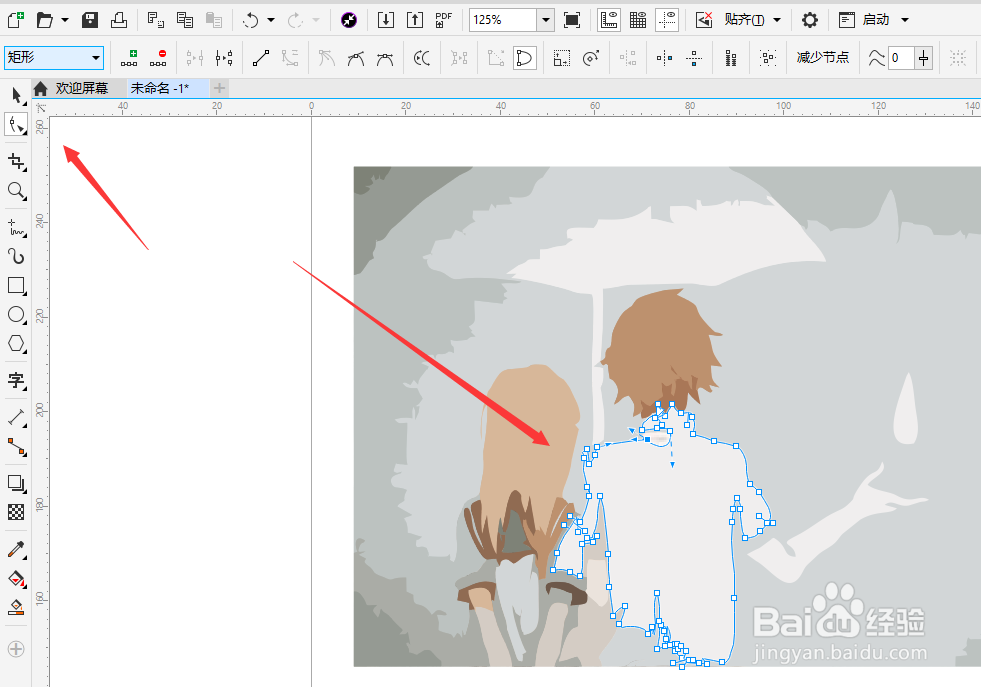This screenshot has height=687, width=981.
Task: Pick the Color Eyedropper tool
Action: pyautogui.click(x=16, y=549)
